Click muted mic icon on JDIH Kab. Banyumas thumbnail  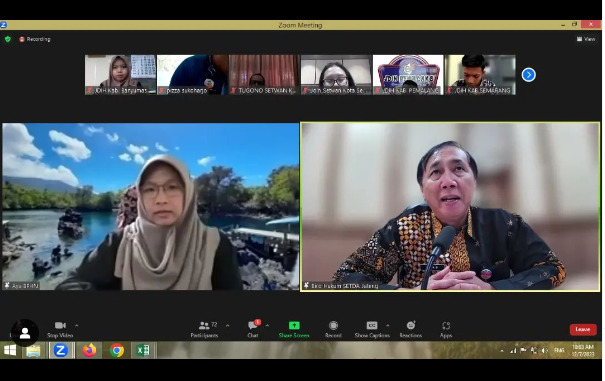pyautogui.click(x=90, y=91)
